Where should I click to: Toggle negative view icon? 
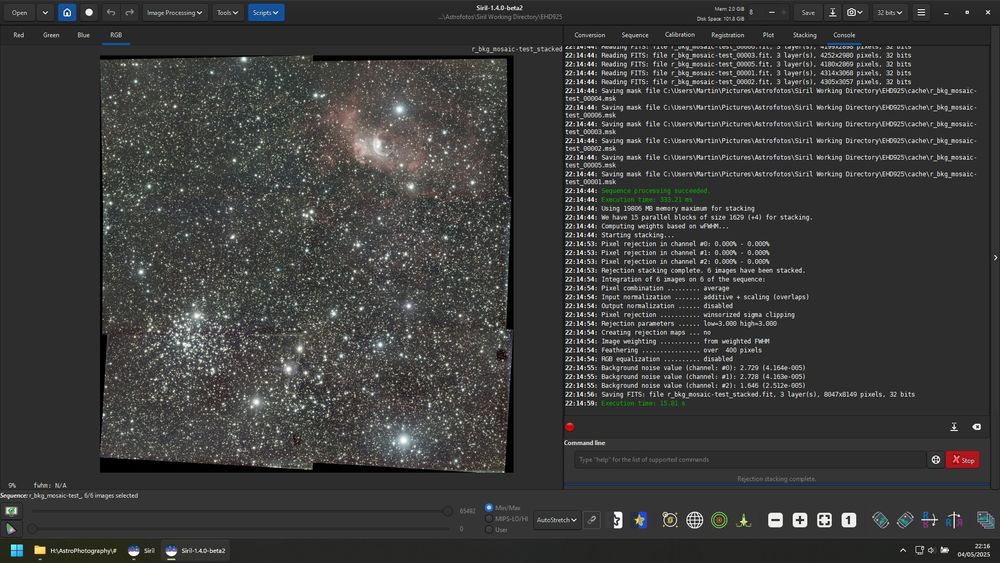coord(617,520)
